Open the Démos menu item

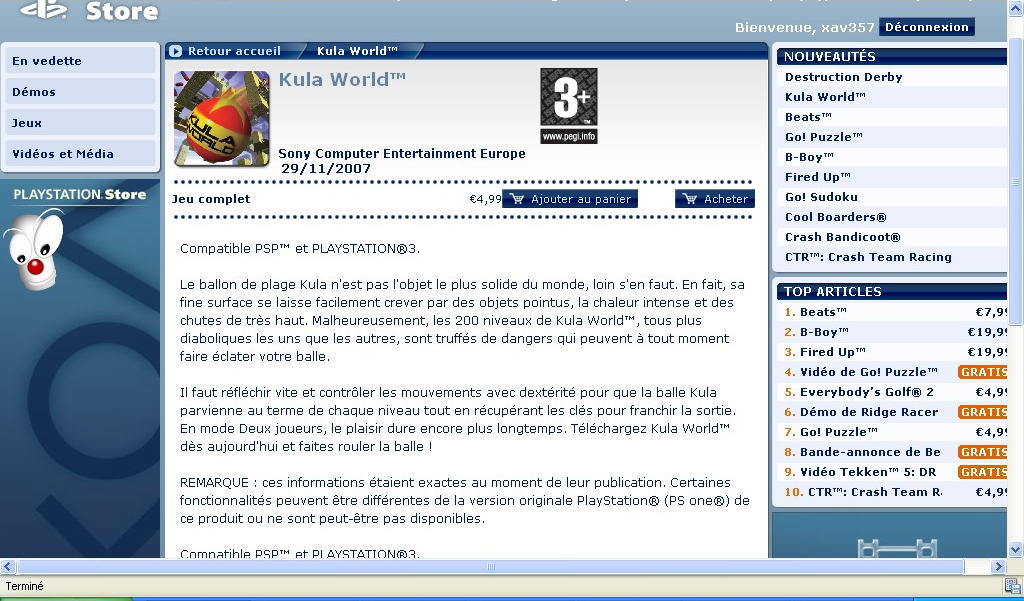[x=80, y=91]
